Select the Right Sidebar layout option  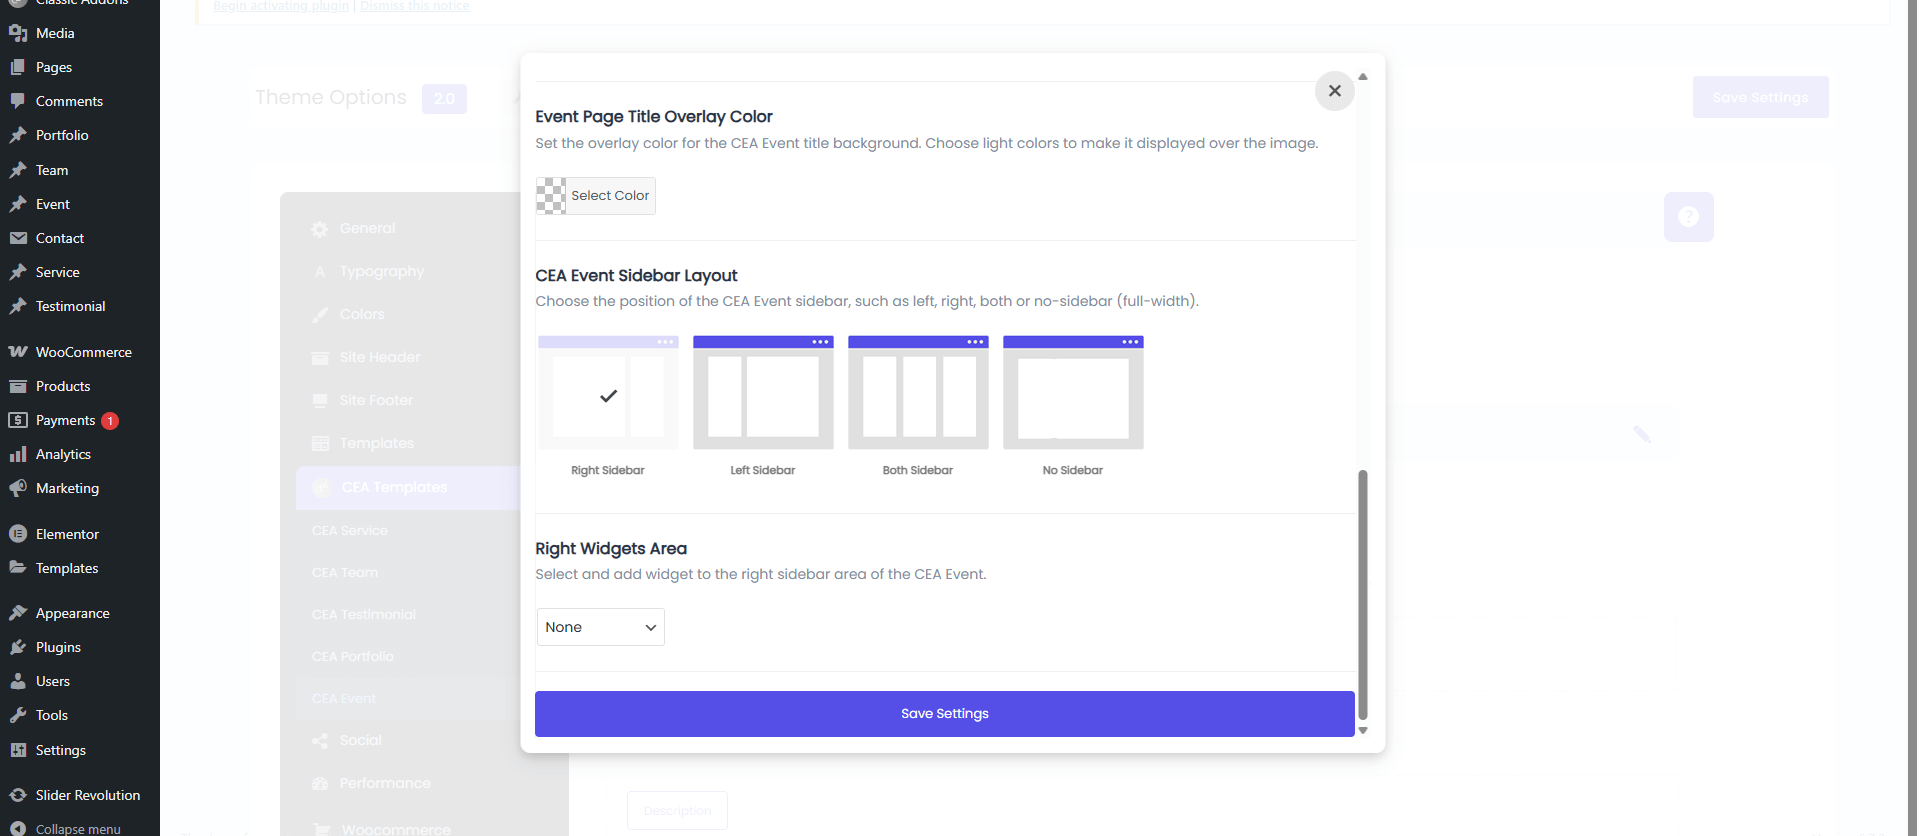pos(608,393)
